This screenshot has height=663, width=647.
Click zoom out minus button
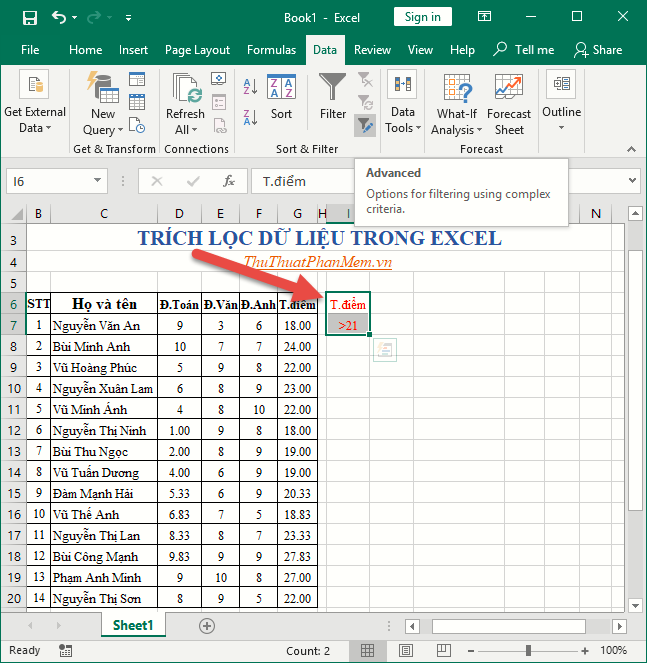tap(471, 651)
